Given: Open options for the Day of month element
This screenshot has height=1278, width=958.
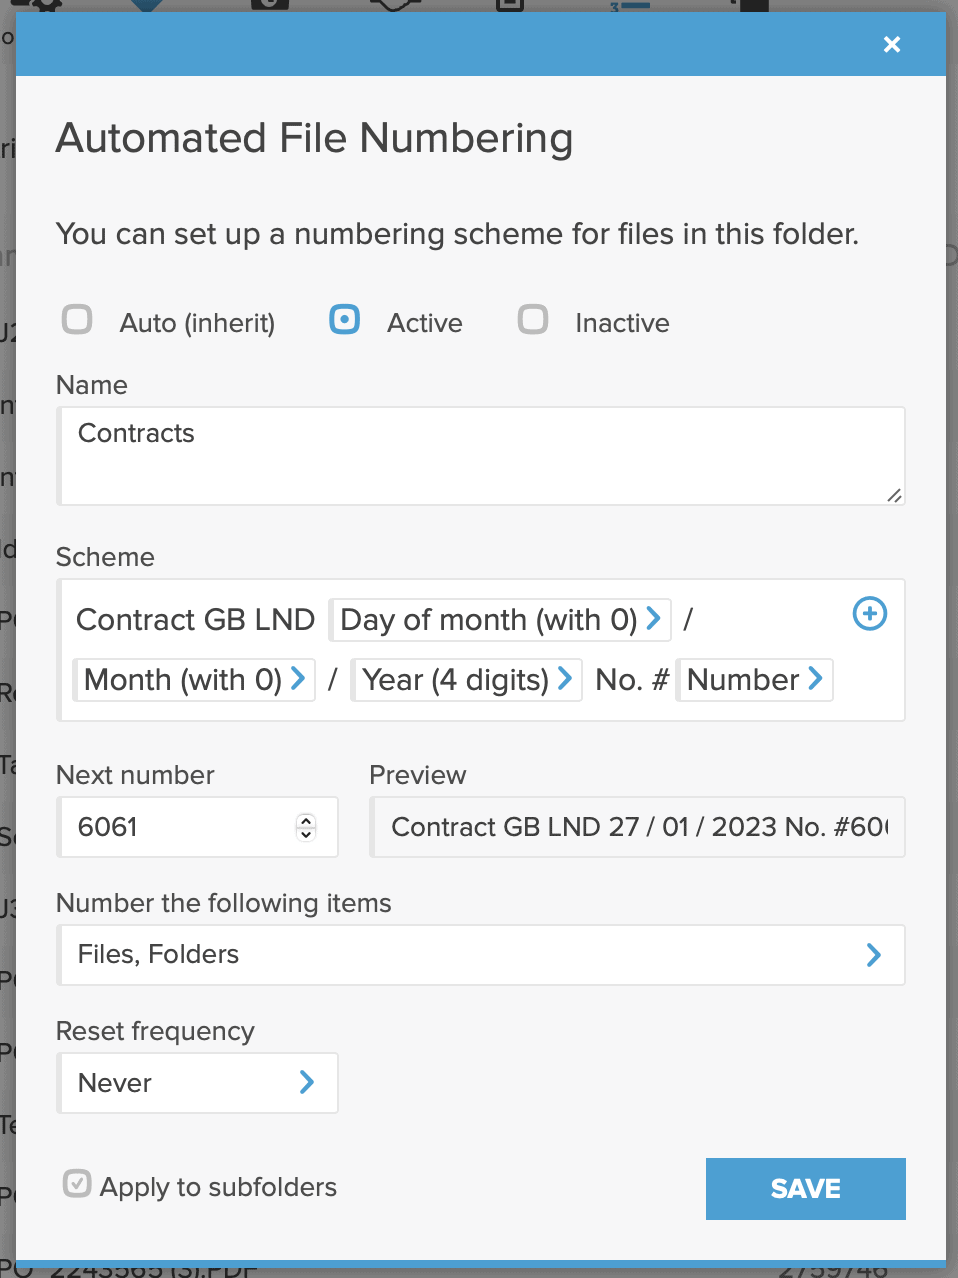Looking at the screenshot, I should coord(655,620).
